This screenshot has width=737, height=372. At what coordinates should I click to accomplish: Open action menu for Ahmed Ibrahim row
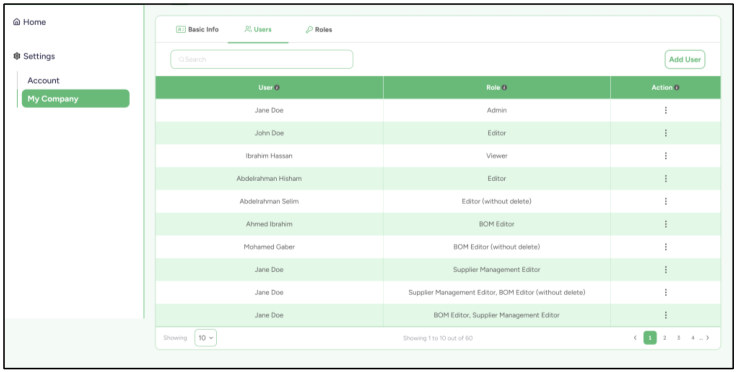pos(666,224)
